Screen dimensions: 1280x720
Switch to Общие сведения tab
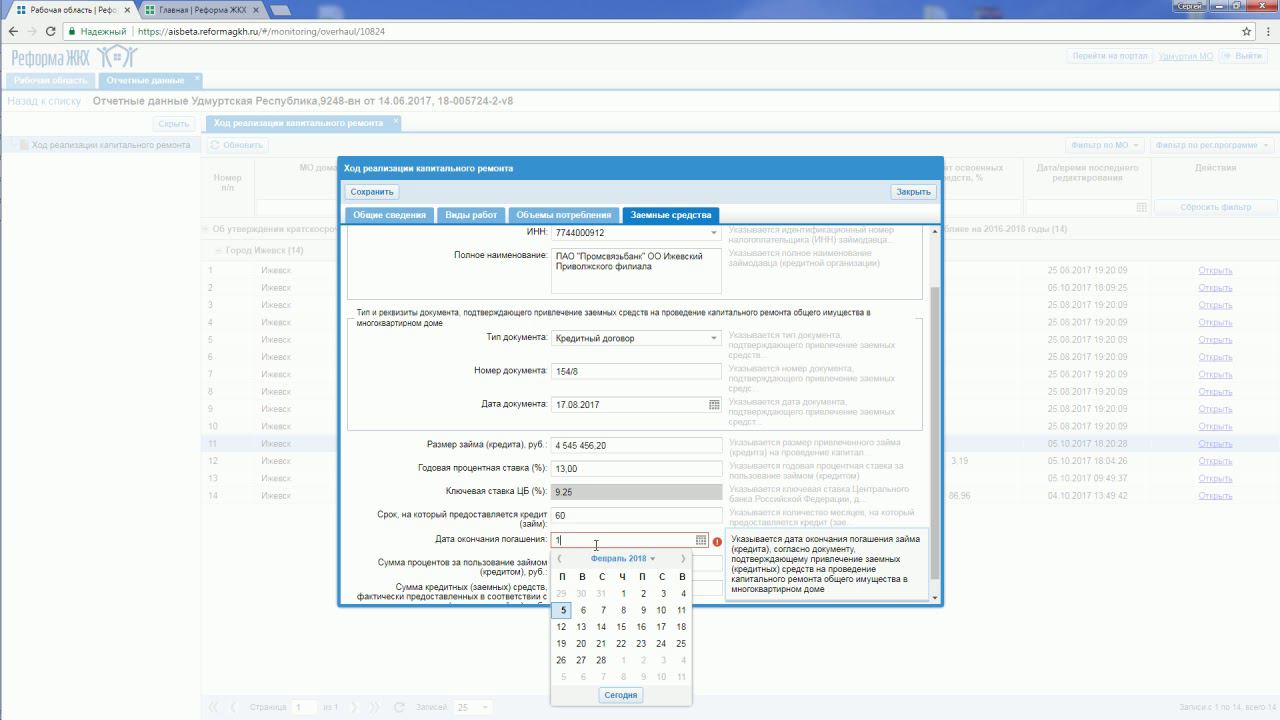[389, 215]
